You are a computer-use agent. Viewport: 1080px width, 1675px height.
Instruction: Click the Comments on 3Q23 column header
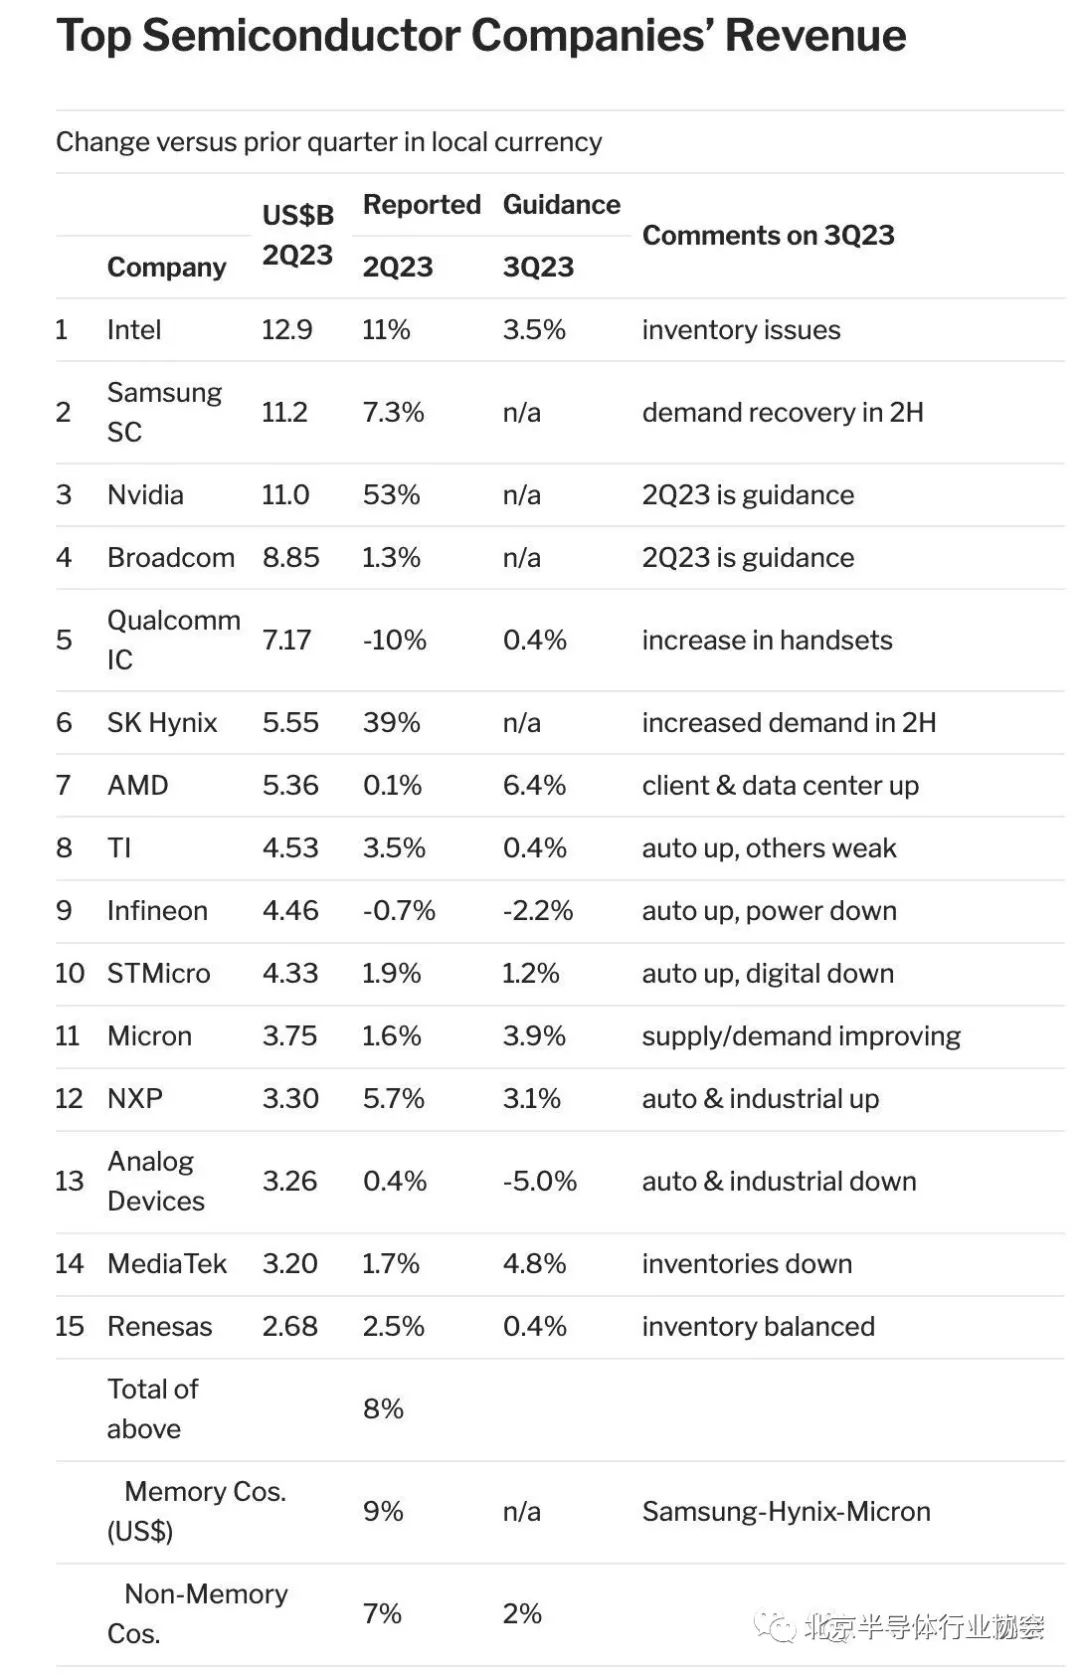[767, 235]
